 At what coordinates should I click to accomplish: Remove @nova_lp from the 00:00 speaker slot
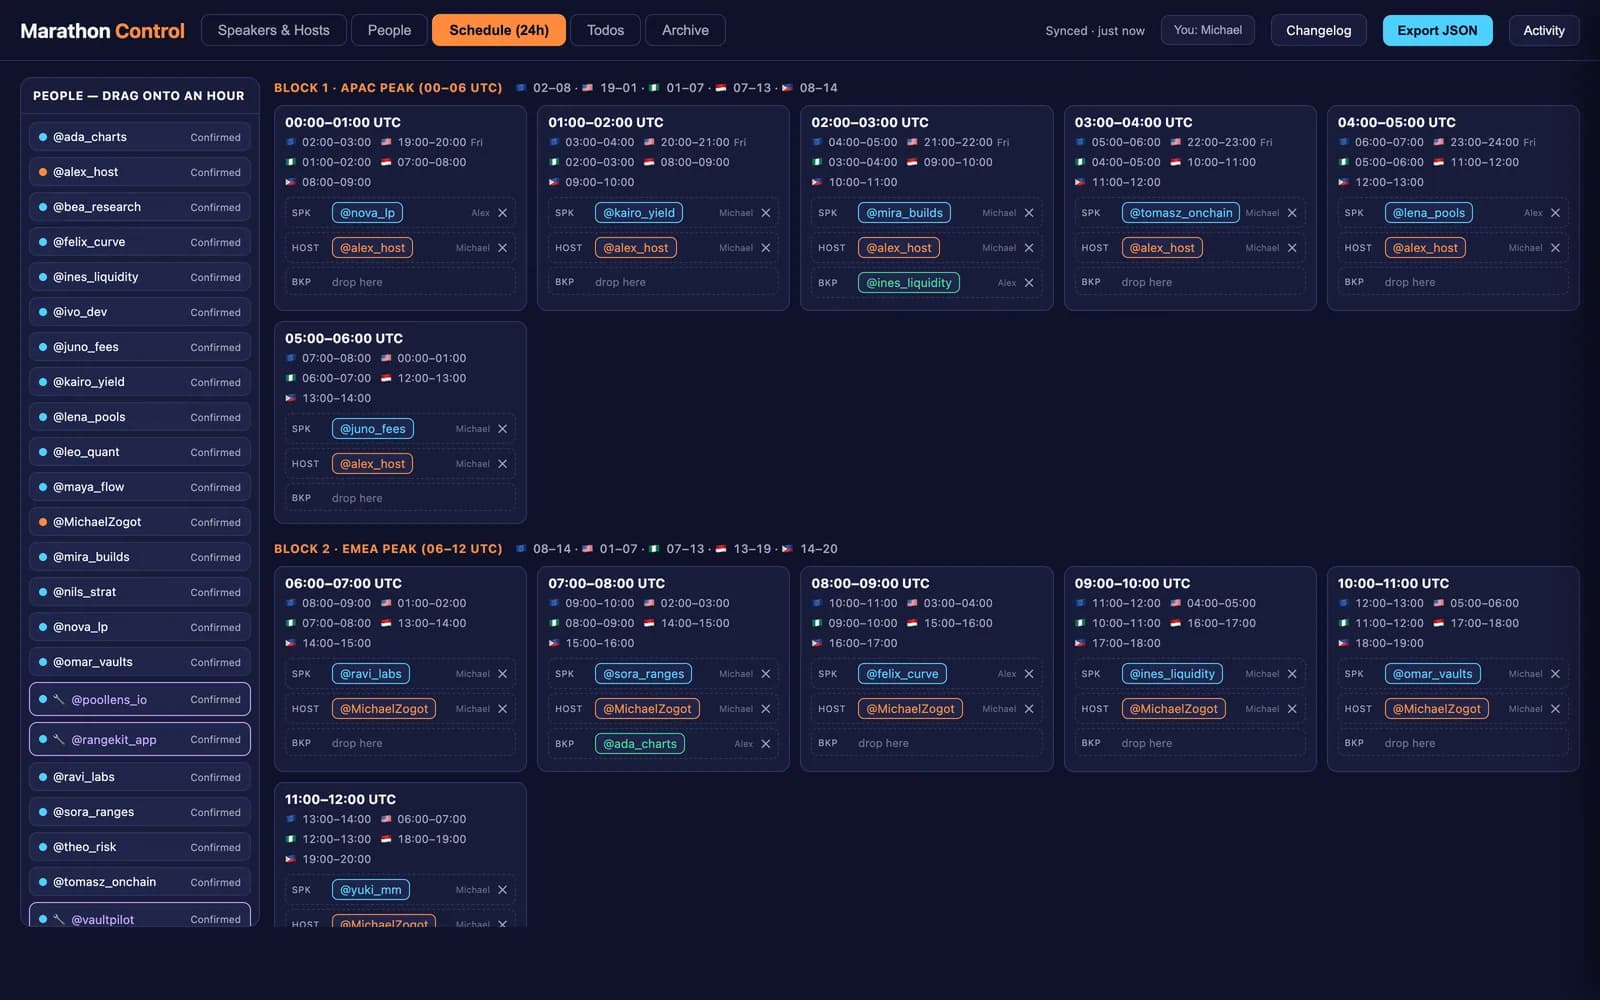503,213
